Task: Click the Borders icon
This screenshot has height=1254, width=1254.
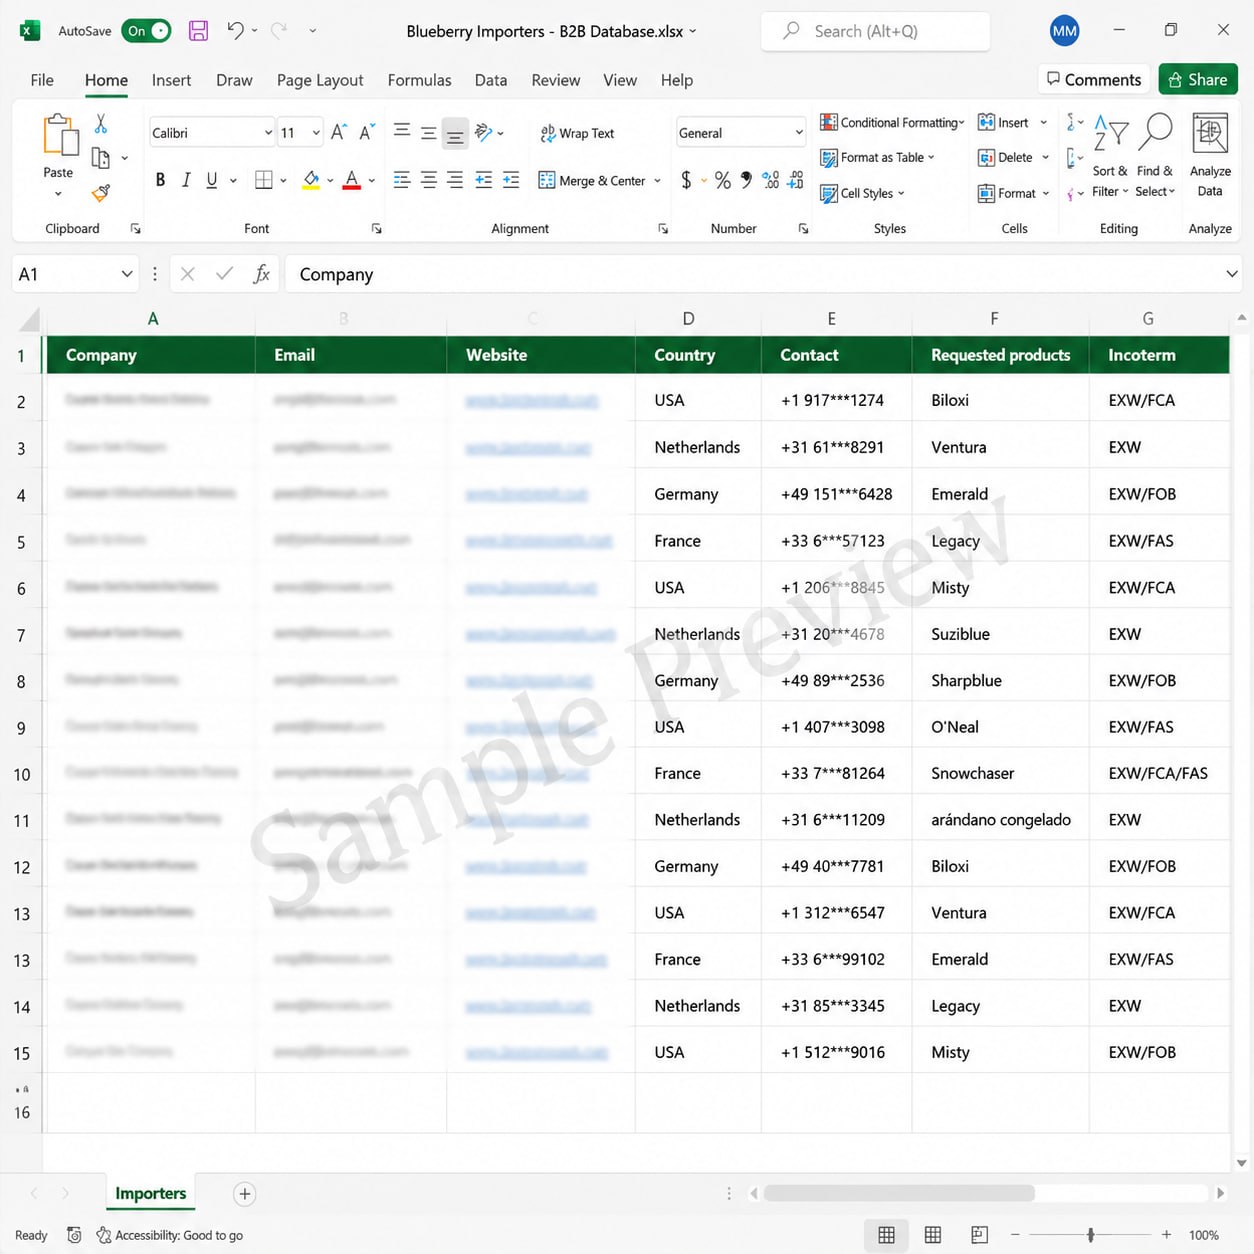Action: tap(264, 180)
